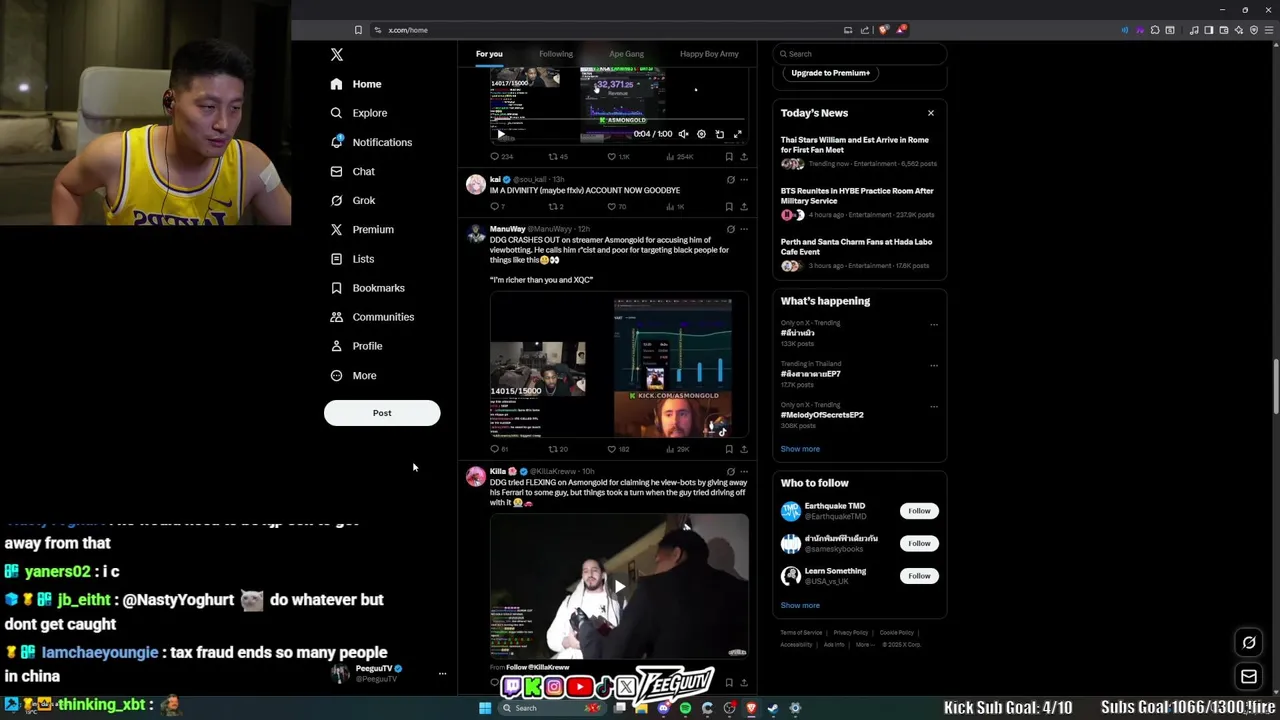
Task: Mute the top video's sound
Action: pos(683,134)
